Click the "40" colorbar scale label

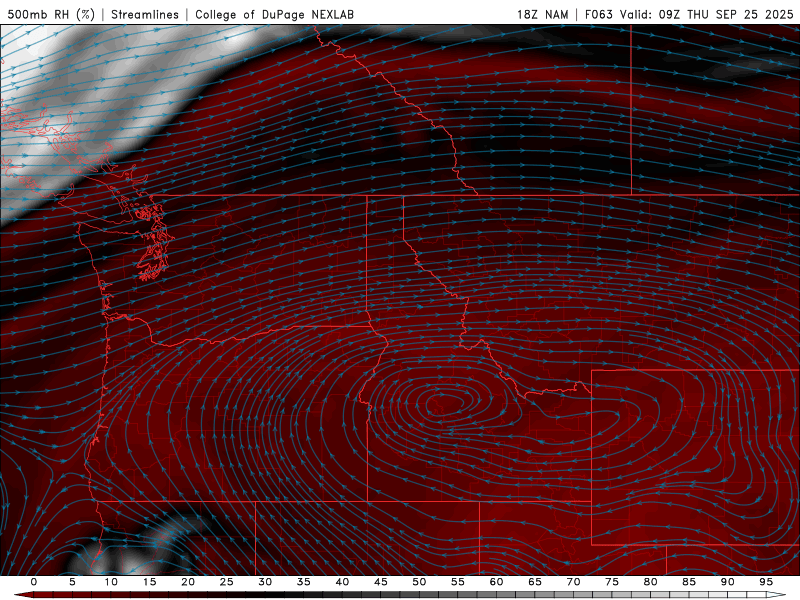tap(342, 582)
